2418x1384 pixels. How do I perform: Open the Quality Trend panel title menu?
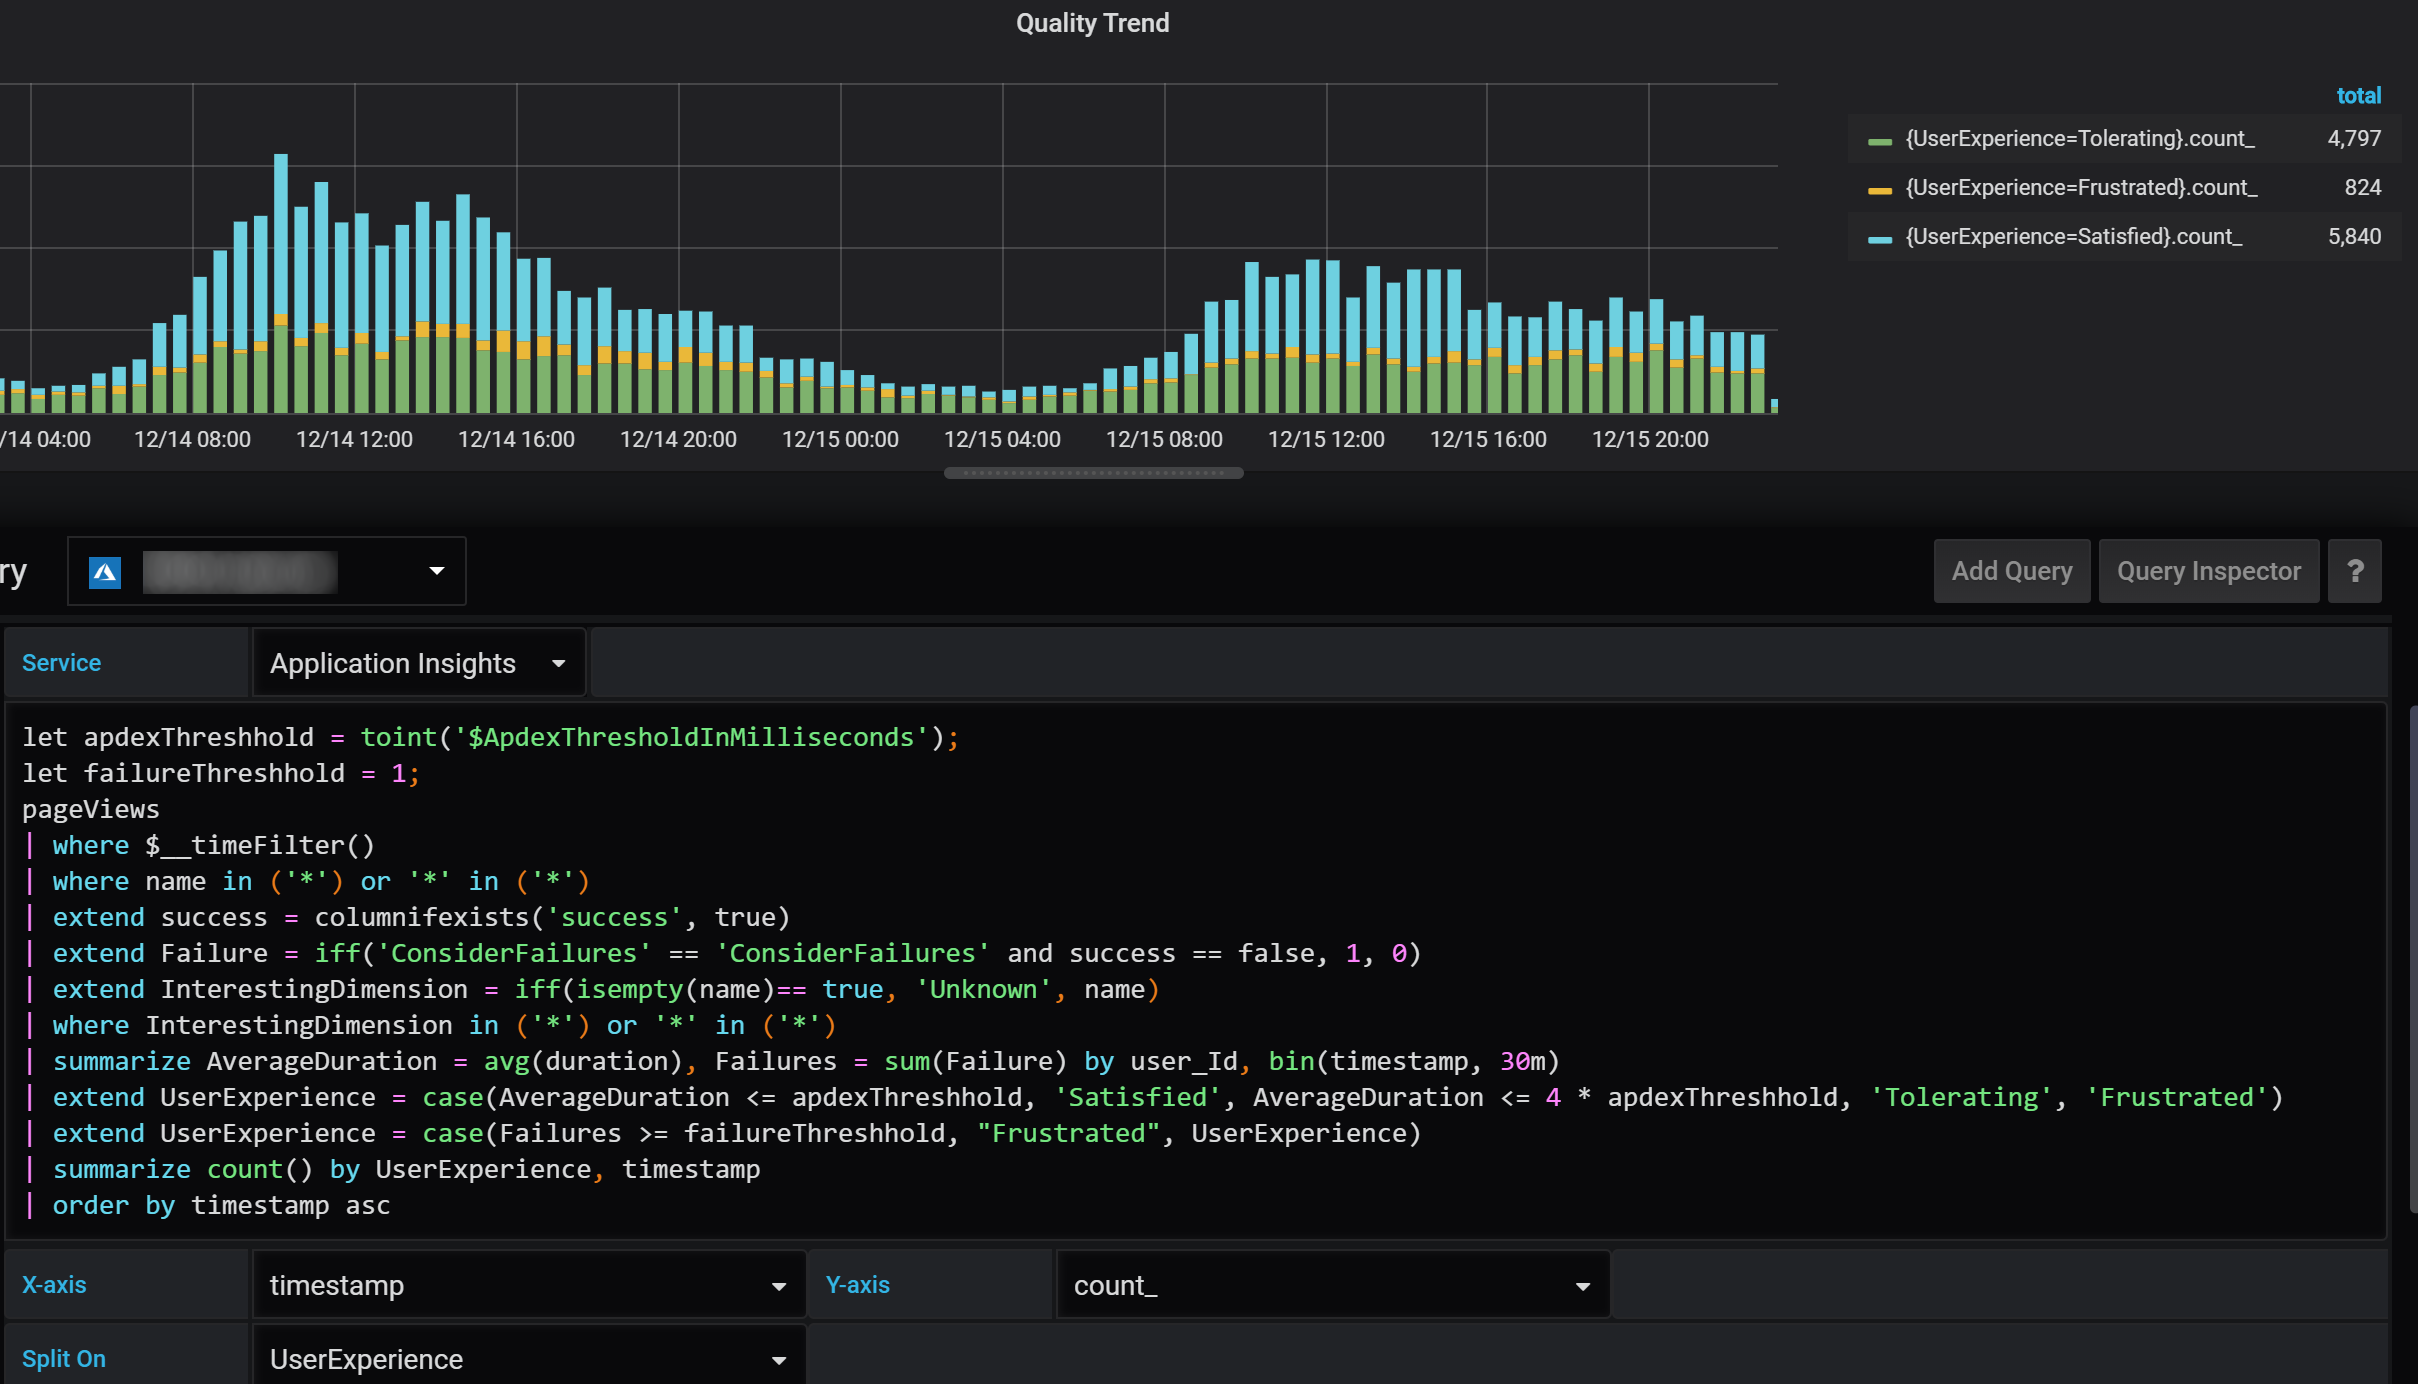(x=1092, y=23)
